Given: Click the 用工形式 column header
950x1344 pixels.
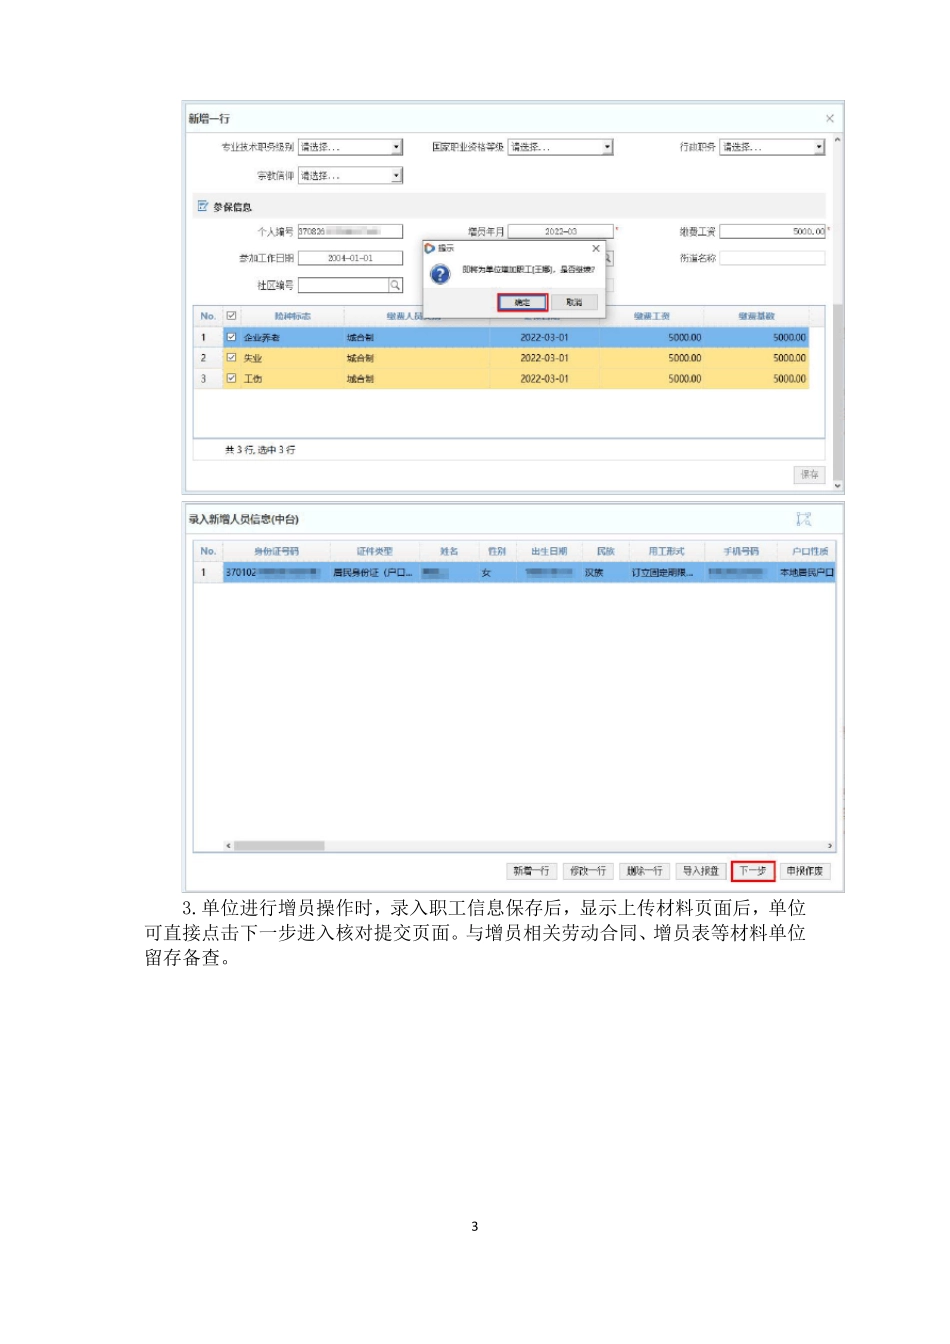Looking at the screenshot, I should point(666,551).
